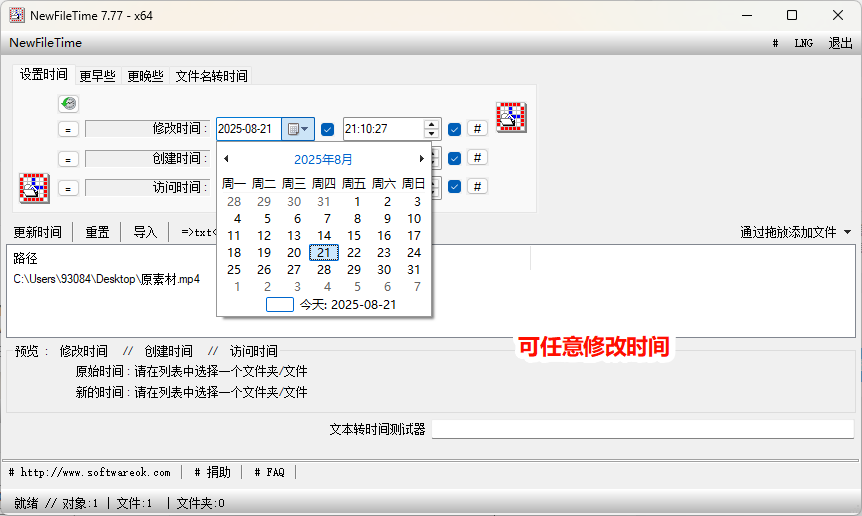Go to previous month in calendar
Viewport: 862px width, 516px height.
226,159
